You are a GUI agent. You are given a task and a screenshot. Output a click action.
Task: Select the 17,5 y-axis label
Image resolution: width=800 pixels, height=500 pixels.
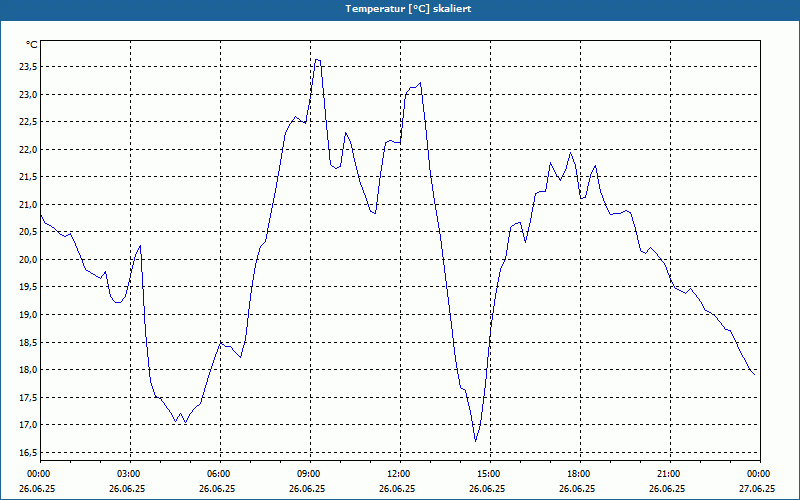(28, 397)
